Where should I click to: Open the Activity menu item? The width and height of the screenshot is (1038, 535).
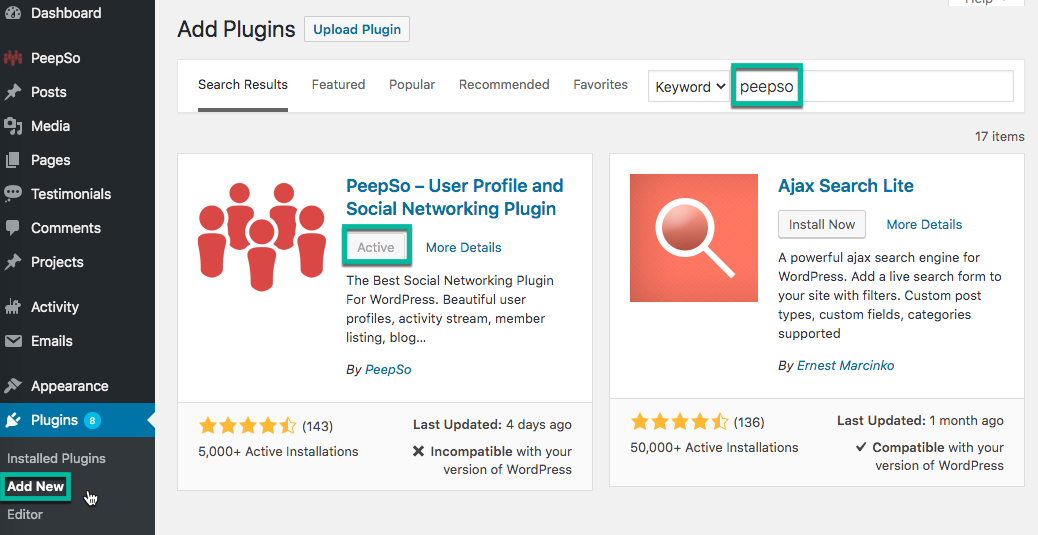pos(55,307)
